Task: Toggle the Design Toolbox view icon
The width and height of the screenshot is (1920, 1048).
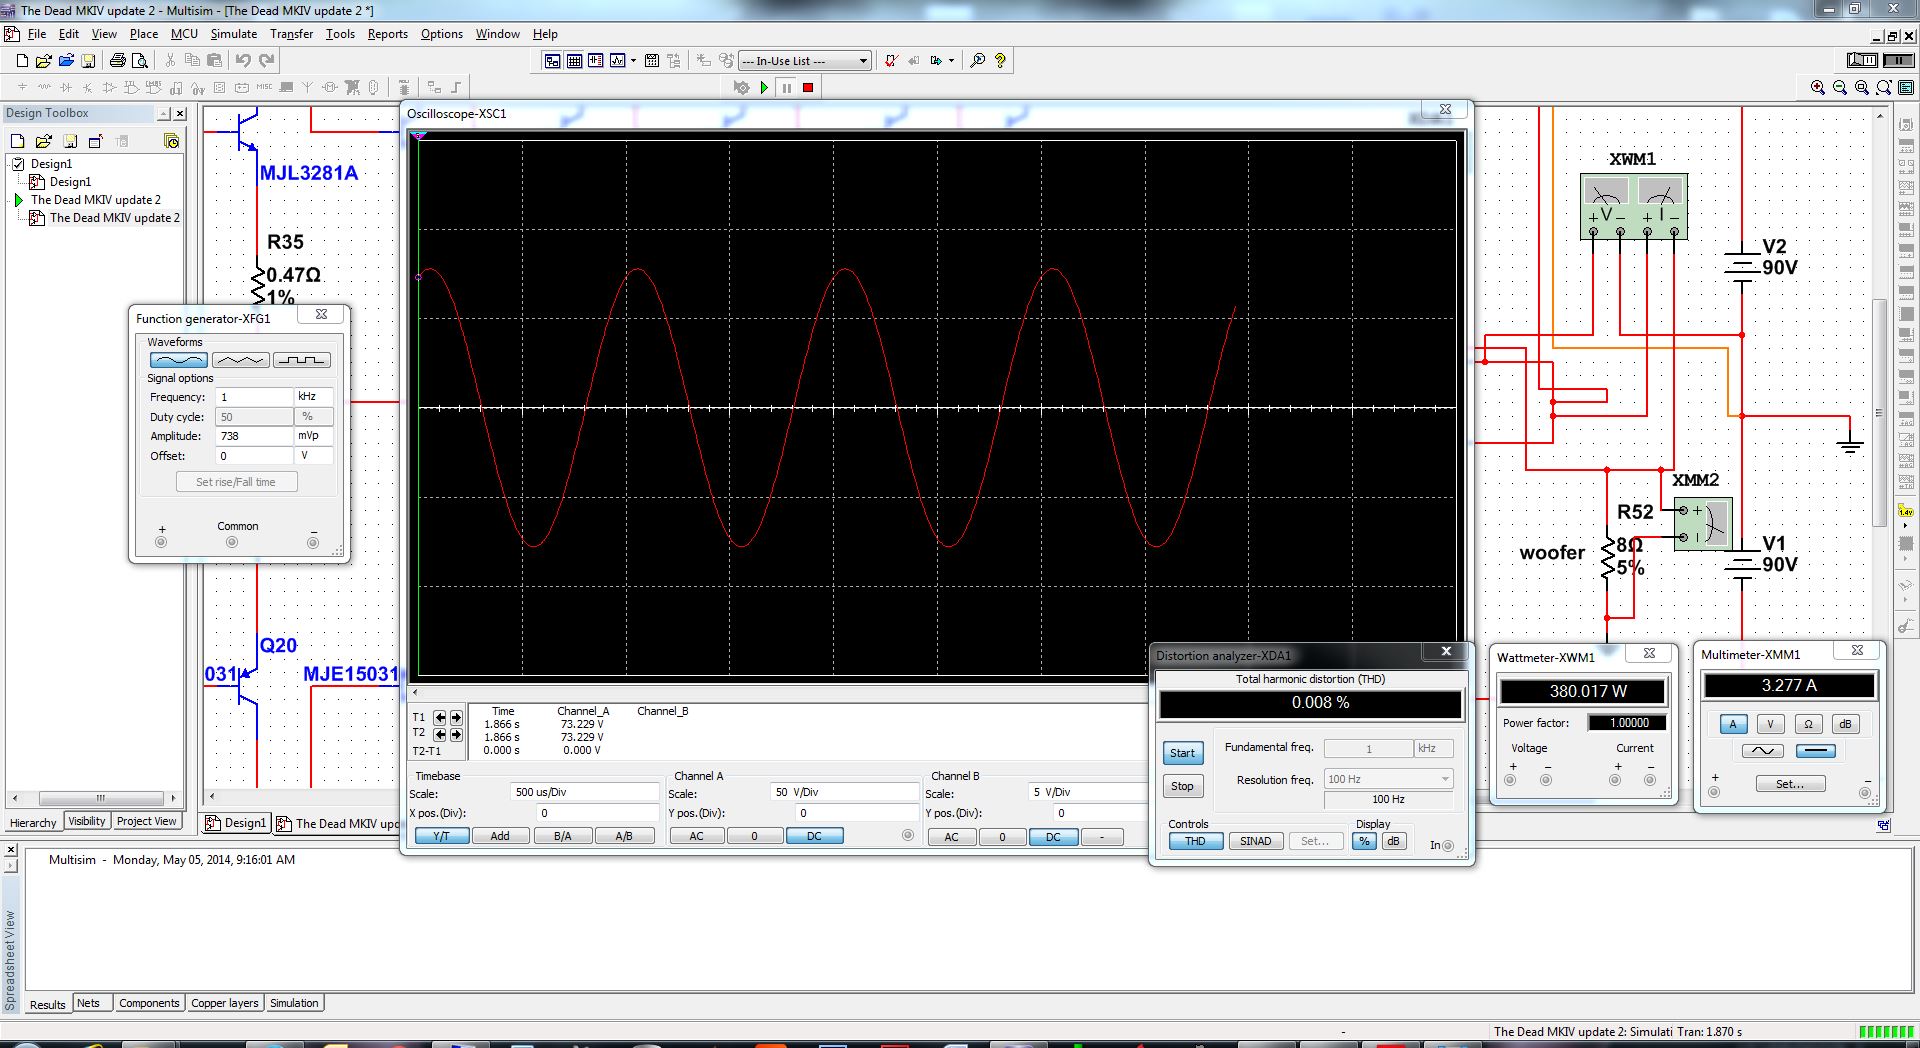Action: click(552, 61)
